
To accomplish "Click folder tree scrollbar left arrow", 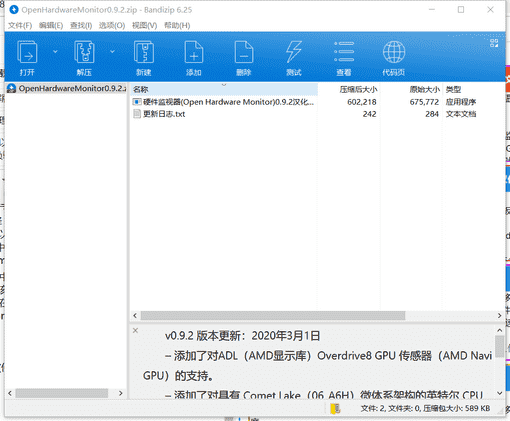I will 10,393.
